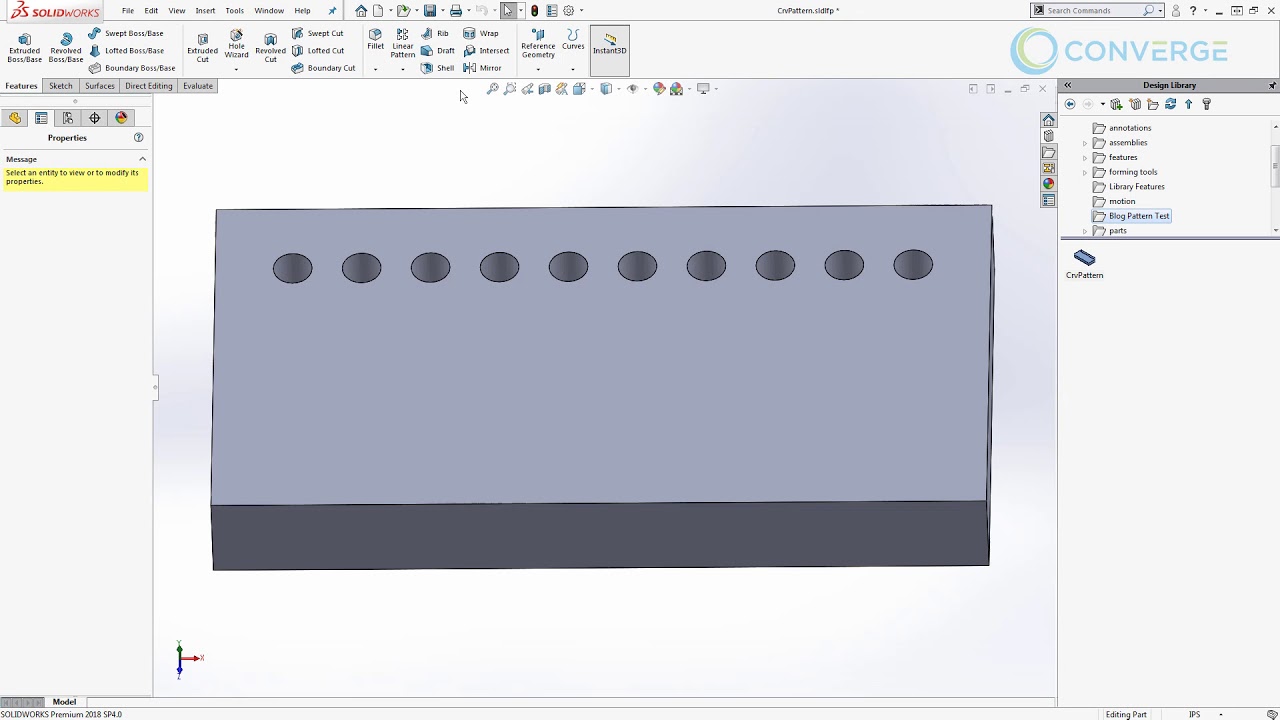Apply the Fillet tool
This screenshot has width=1280, height=720.
point(375,40)
